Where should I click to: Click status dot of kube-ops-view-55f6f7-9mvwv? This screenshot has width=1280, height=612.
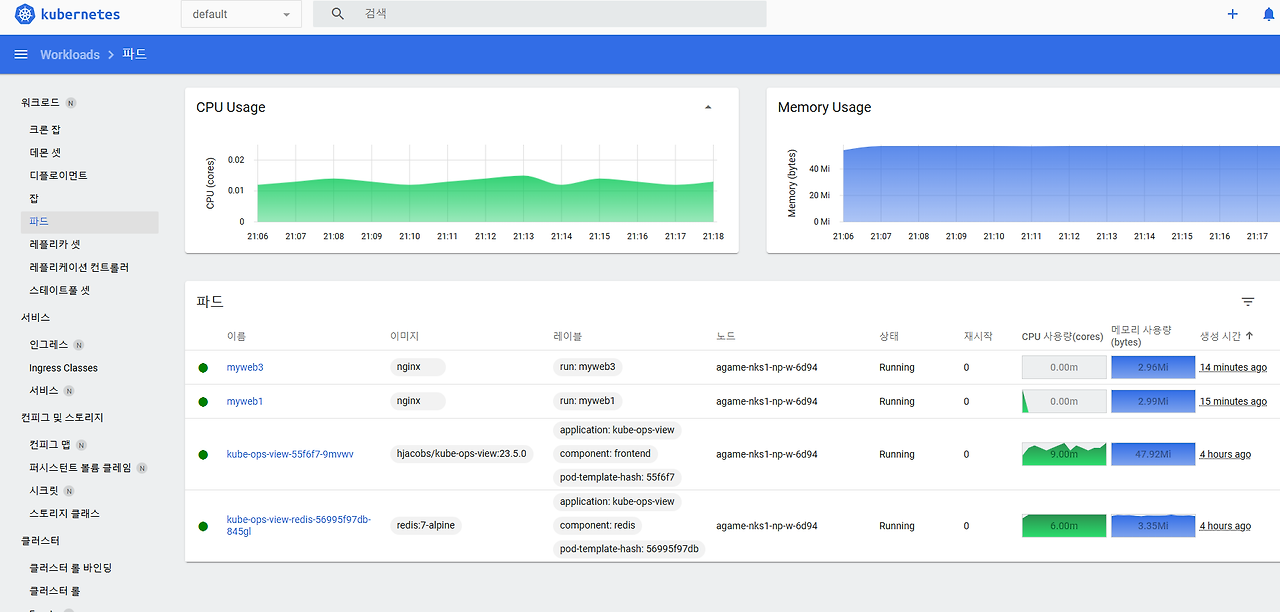(x=203, y=454)
